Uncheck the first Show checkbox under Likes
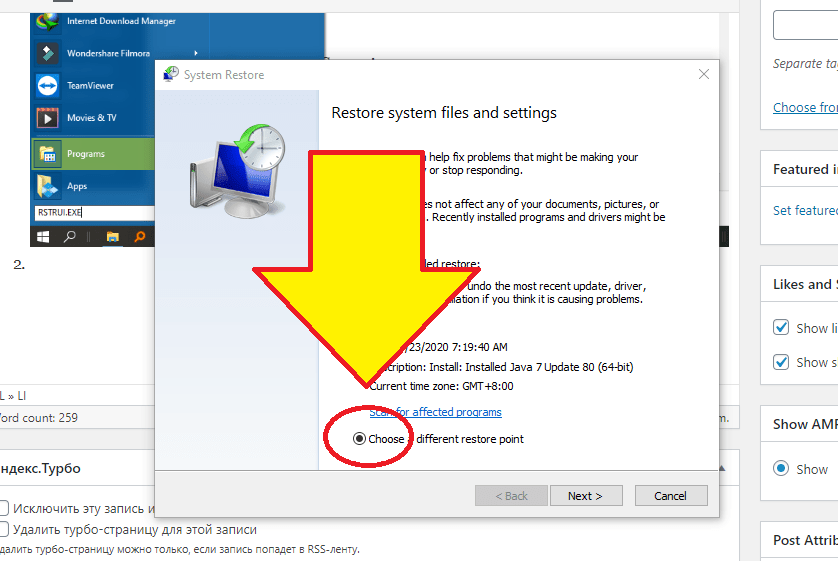This screenshot has width=838, height=561. pyautogui.click(x=782, y=328)
